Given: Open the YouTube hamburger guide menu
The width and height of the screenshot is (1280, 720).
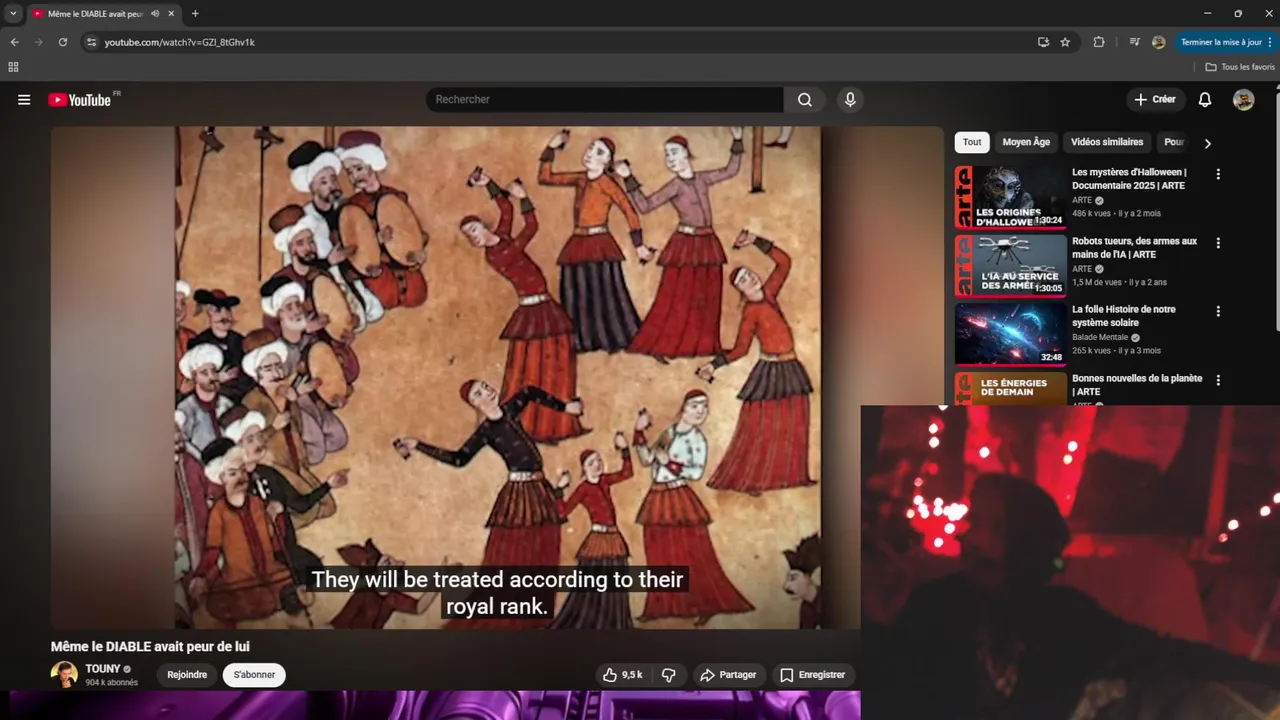Looking at the screenshot, I should tap(24, 100).
